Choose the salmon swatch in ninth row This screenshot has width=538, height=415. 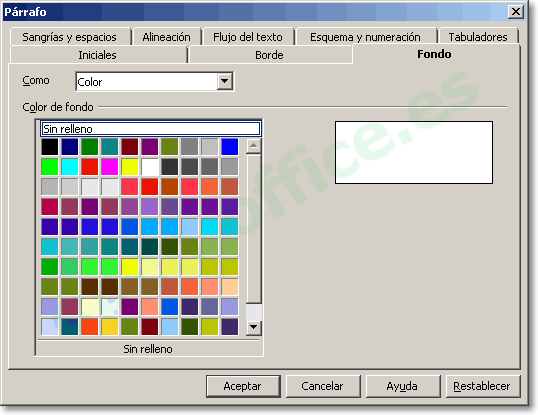point(150,307)
